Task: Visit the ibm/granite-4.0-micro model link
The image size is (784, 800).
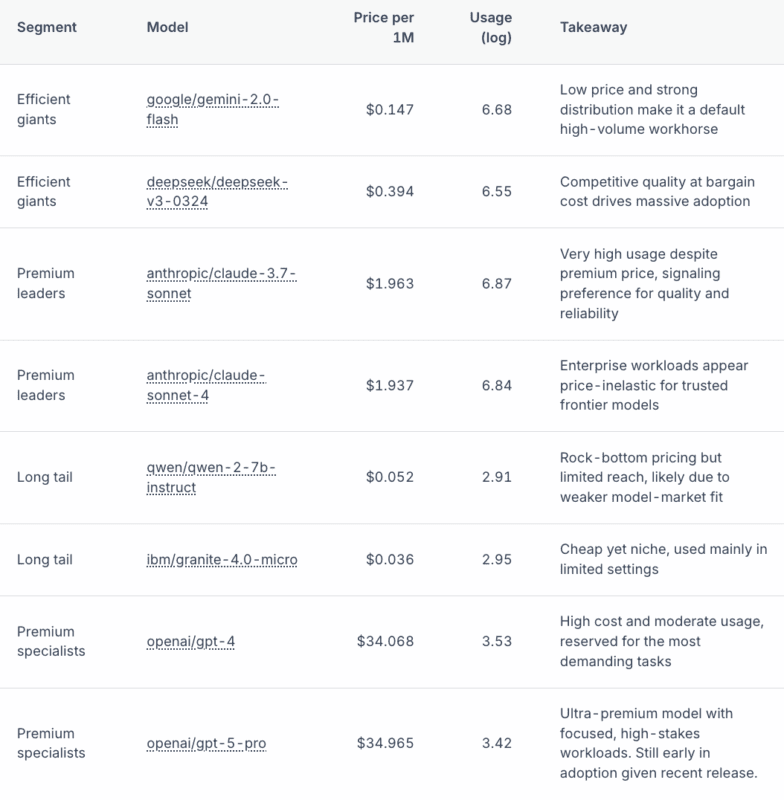Action: pos(222,559)
